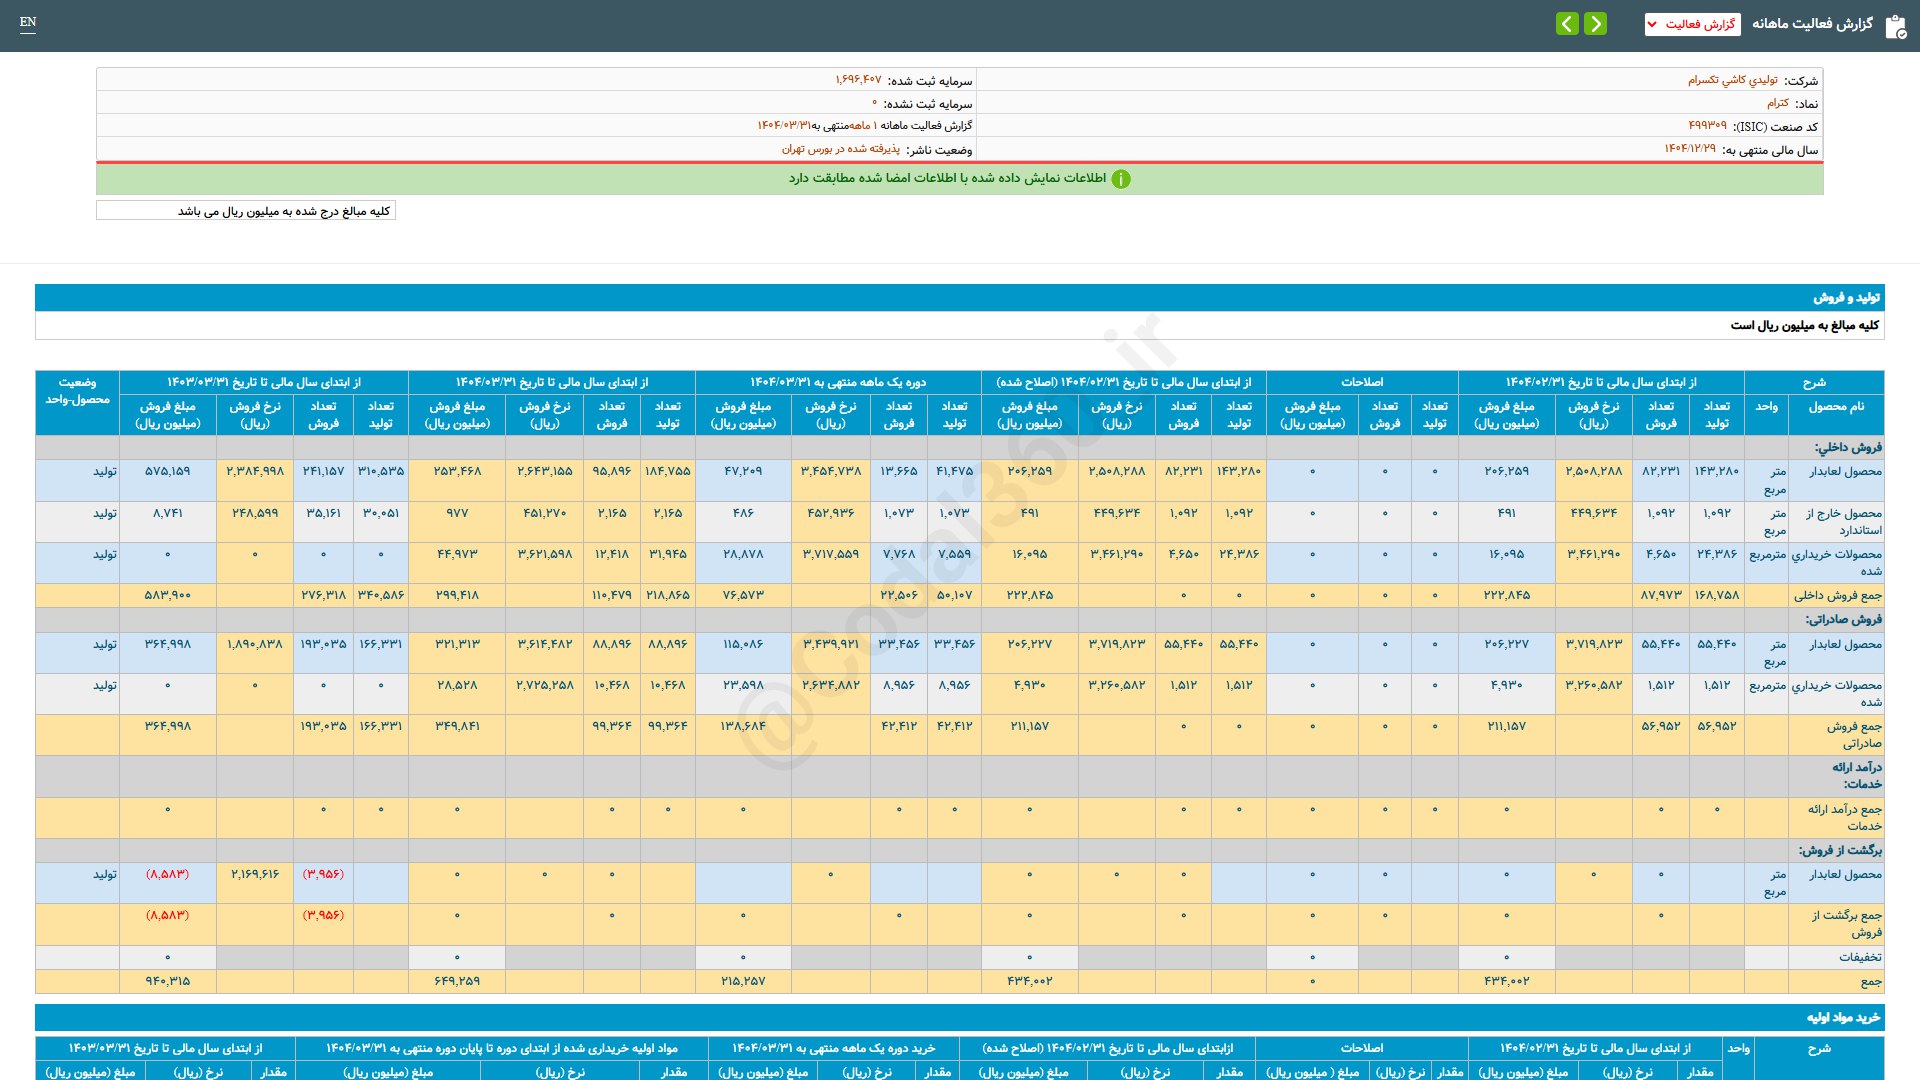This screenshot has width=1920, height=1080.
Task: Click the جمع فروش صادراتی row label
Action: click(1854, 735)
